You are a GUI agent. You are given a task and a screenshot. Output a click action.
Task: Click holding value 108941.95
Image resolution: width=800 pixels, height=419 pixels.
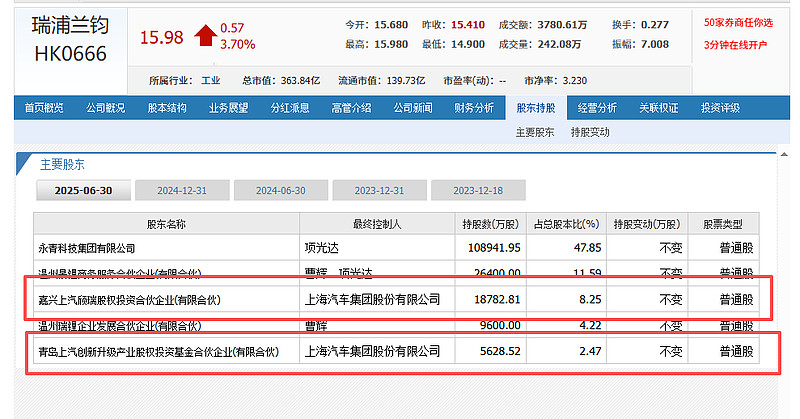point(494,248)
